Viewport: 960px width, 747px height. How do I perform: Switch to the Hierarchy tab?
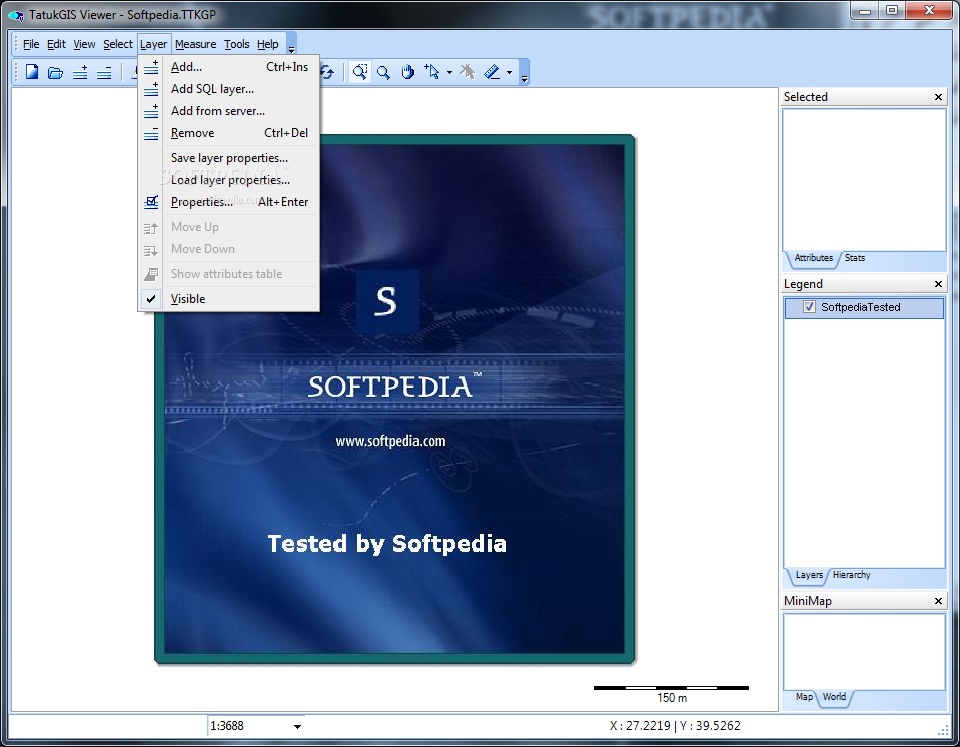[x=851, y=575]
